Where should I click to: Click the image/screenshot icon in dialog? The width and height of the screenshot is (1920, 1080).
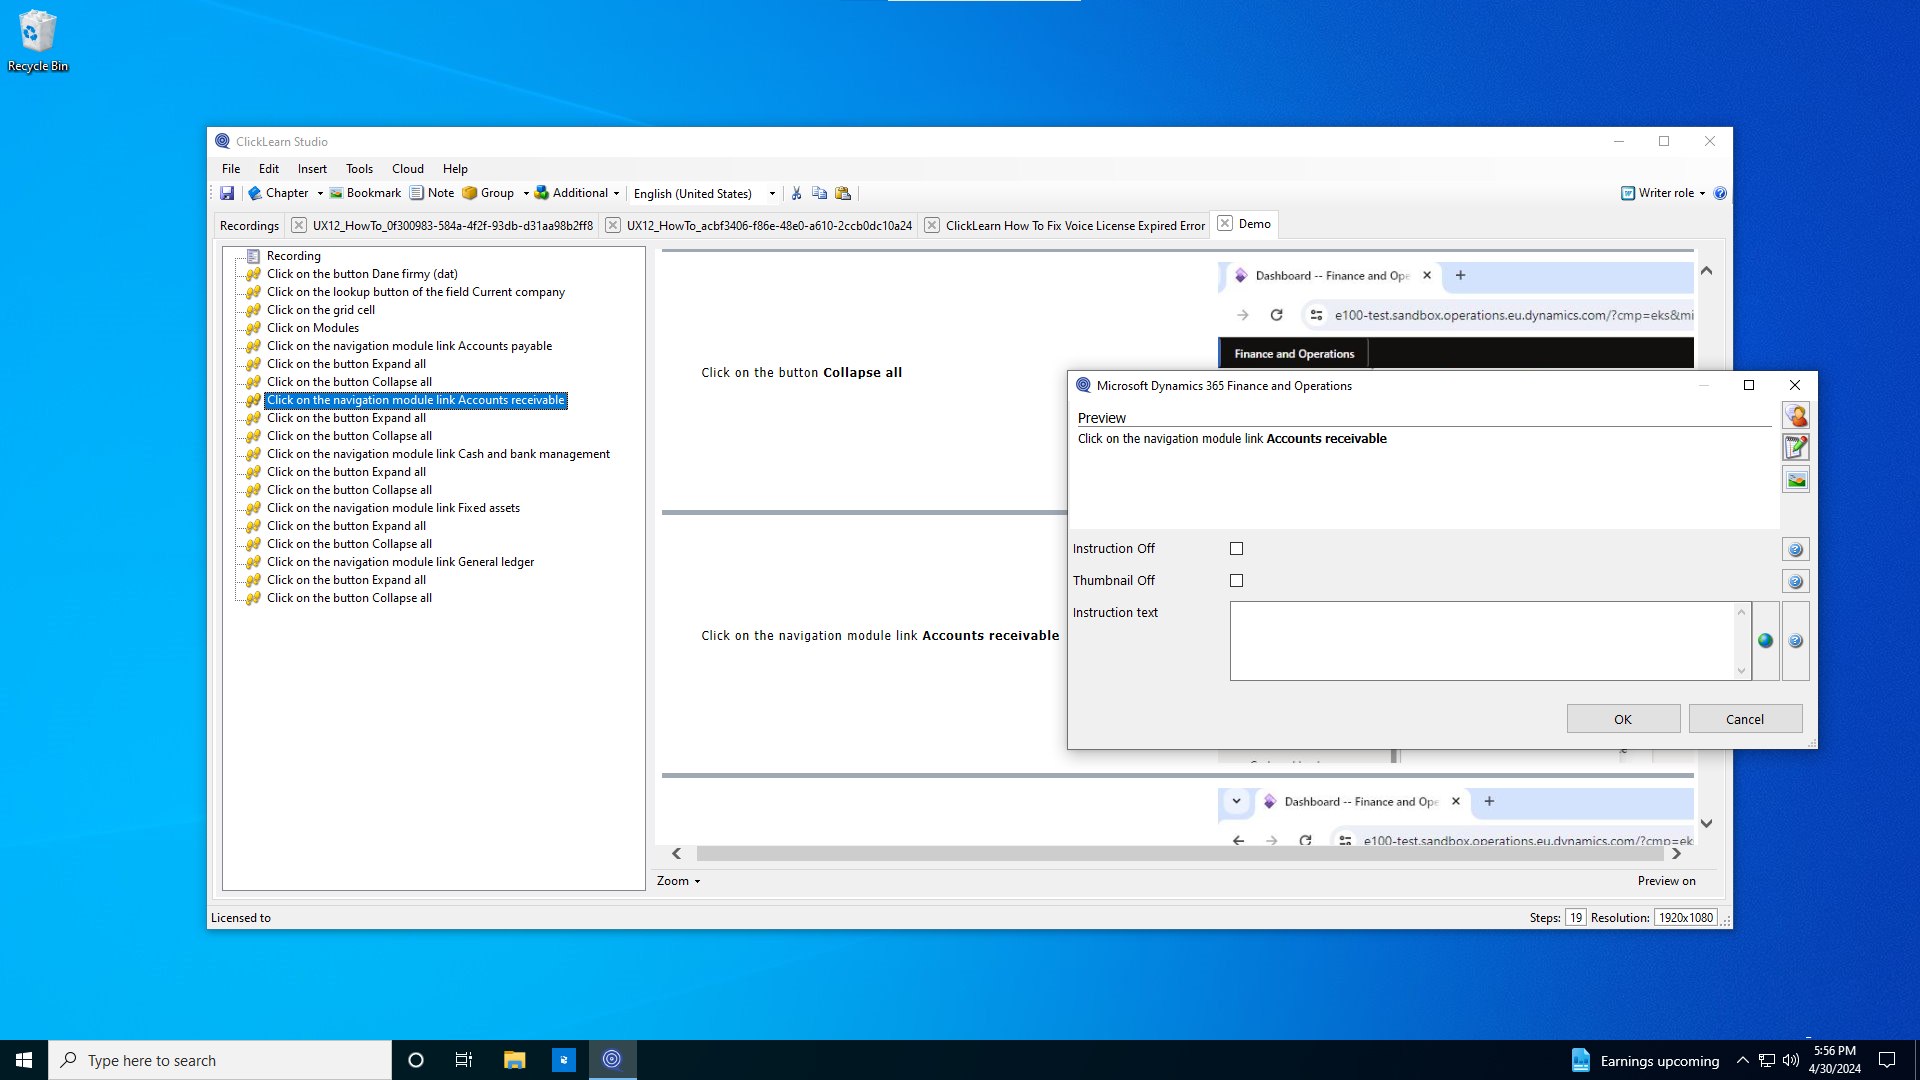coord(1797,479)
